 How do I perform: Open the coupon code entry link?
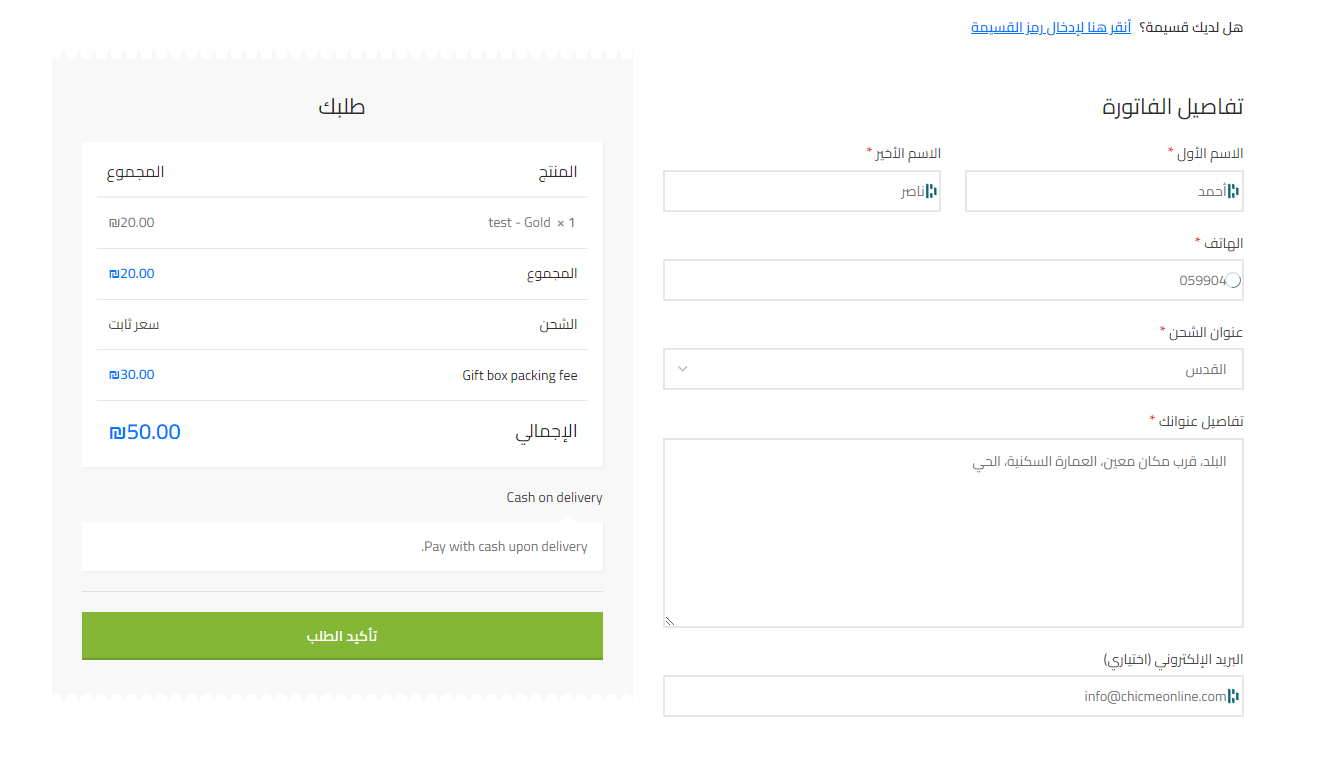click(x=1051, y=27)
